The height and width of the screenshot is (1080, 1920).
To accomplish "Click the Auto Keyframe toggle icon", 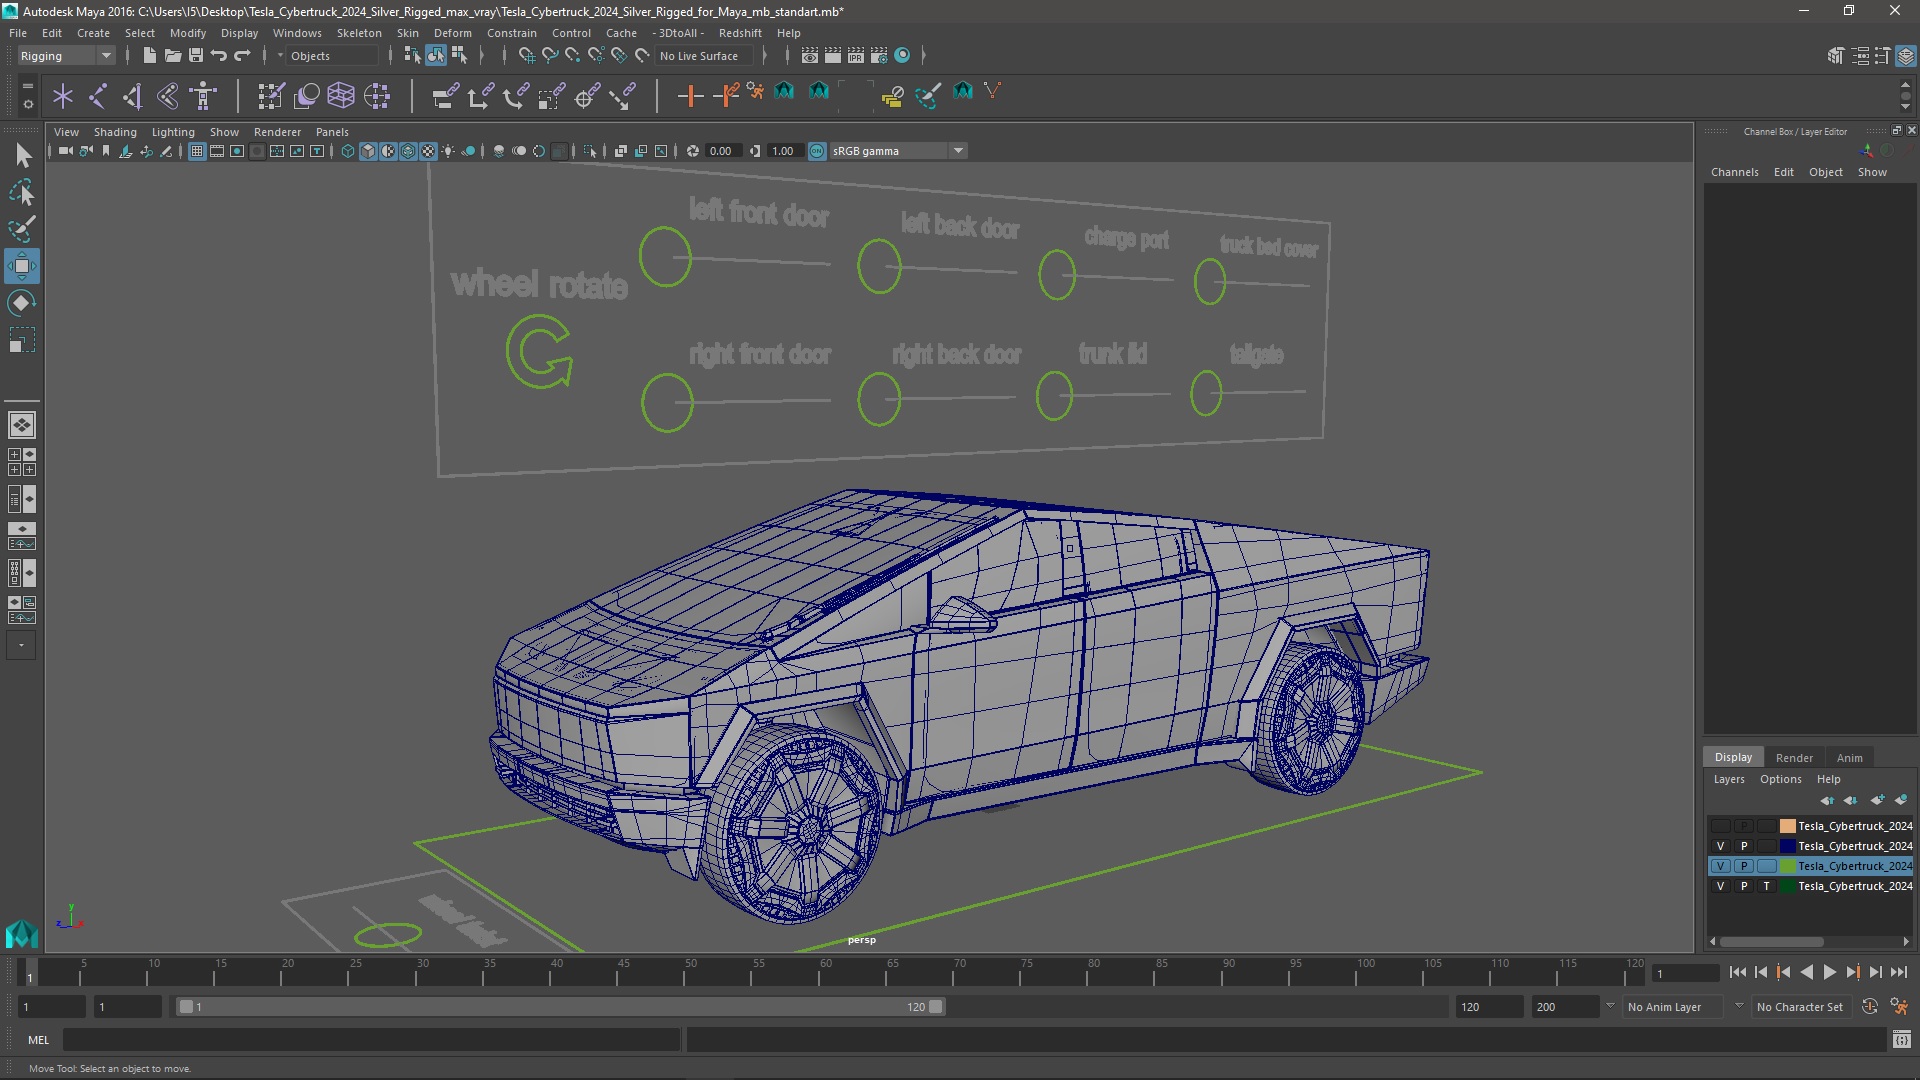I will pyautogui.click(x=1869, y=1007).
